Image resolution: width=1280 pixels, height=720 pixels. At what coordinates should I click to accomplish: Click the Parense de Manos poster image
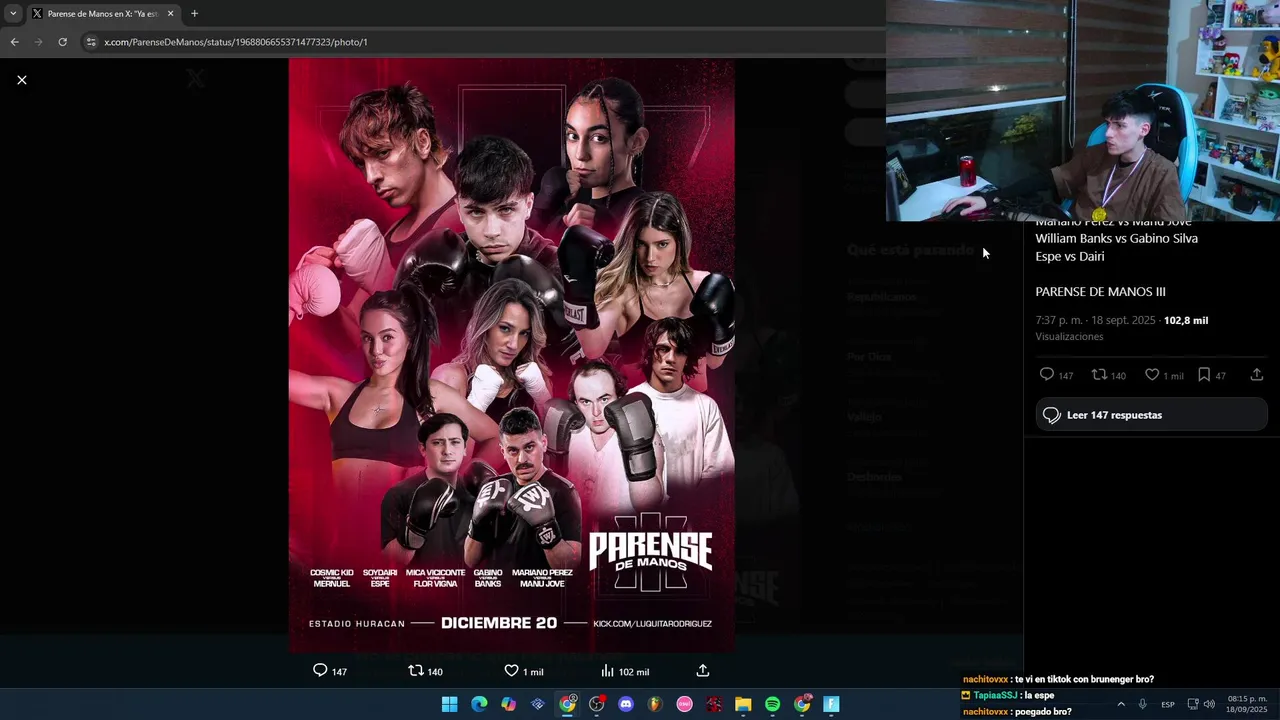pos(511,355)
